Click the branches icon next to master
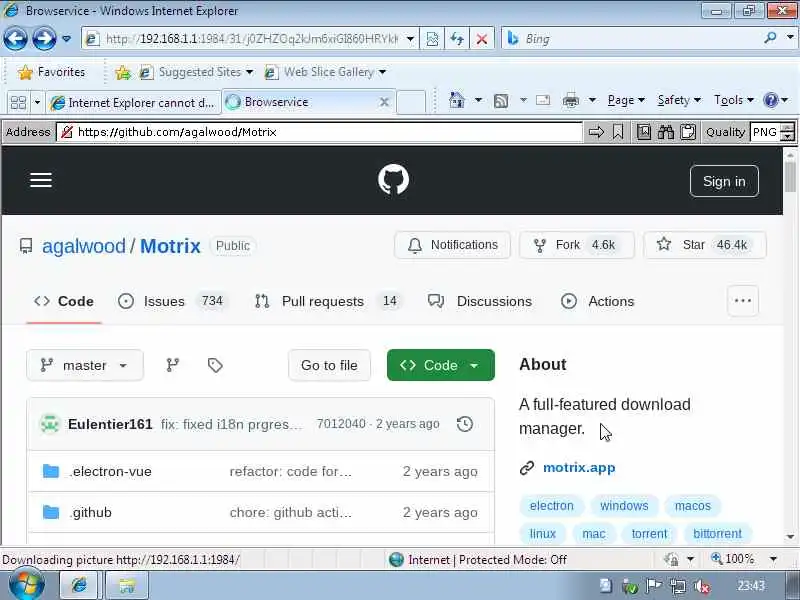Image resolution: width=800 pixels, height=600 pixels. coord(172,365)
